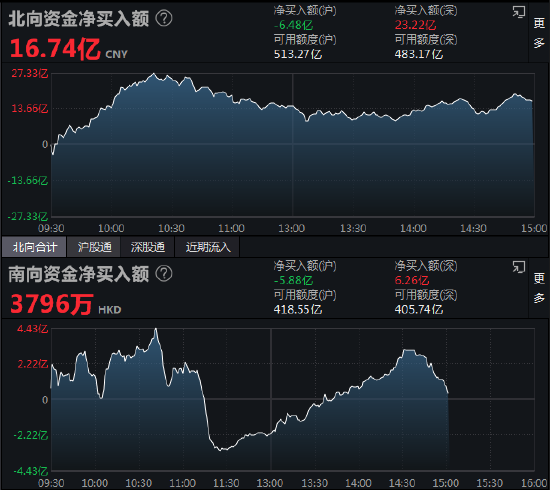Click -2.22亿 axis label on southbound chart

click(31, 436)
